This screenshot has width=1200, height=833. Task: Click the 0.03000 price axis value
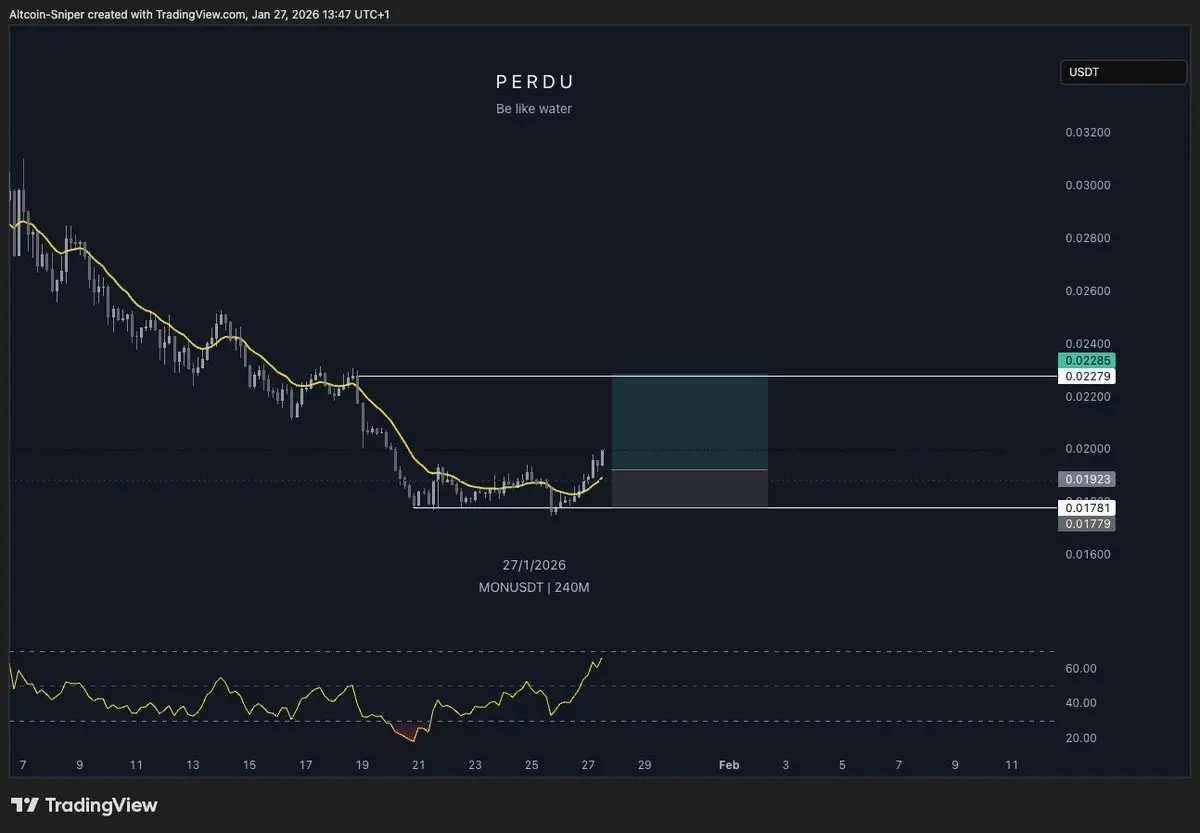point(1088,185)
